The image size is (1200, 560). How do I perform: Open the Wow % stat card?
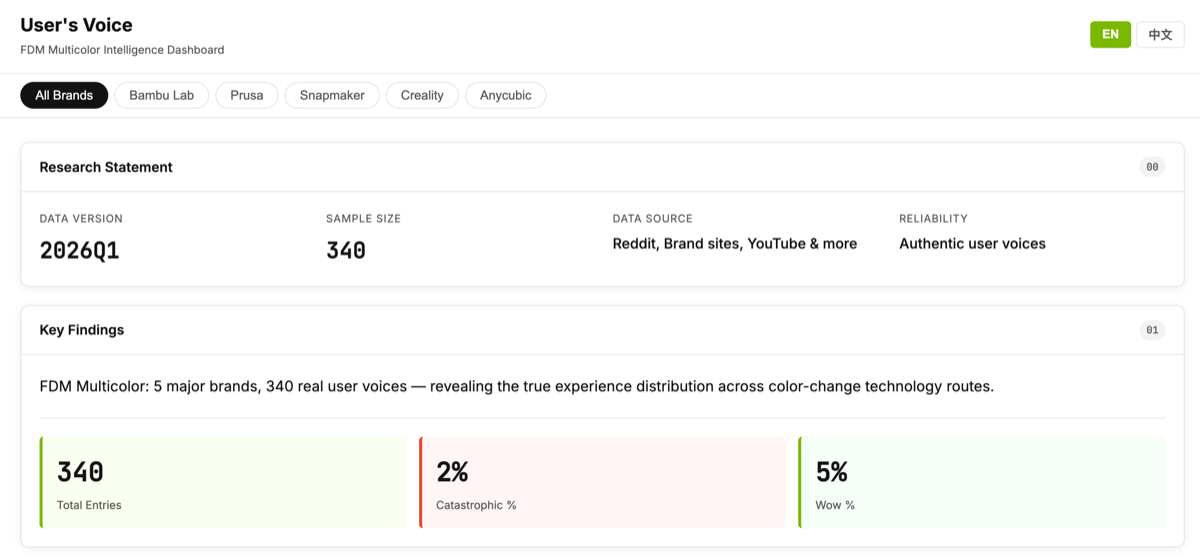[x=982, y=482]
